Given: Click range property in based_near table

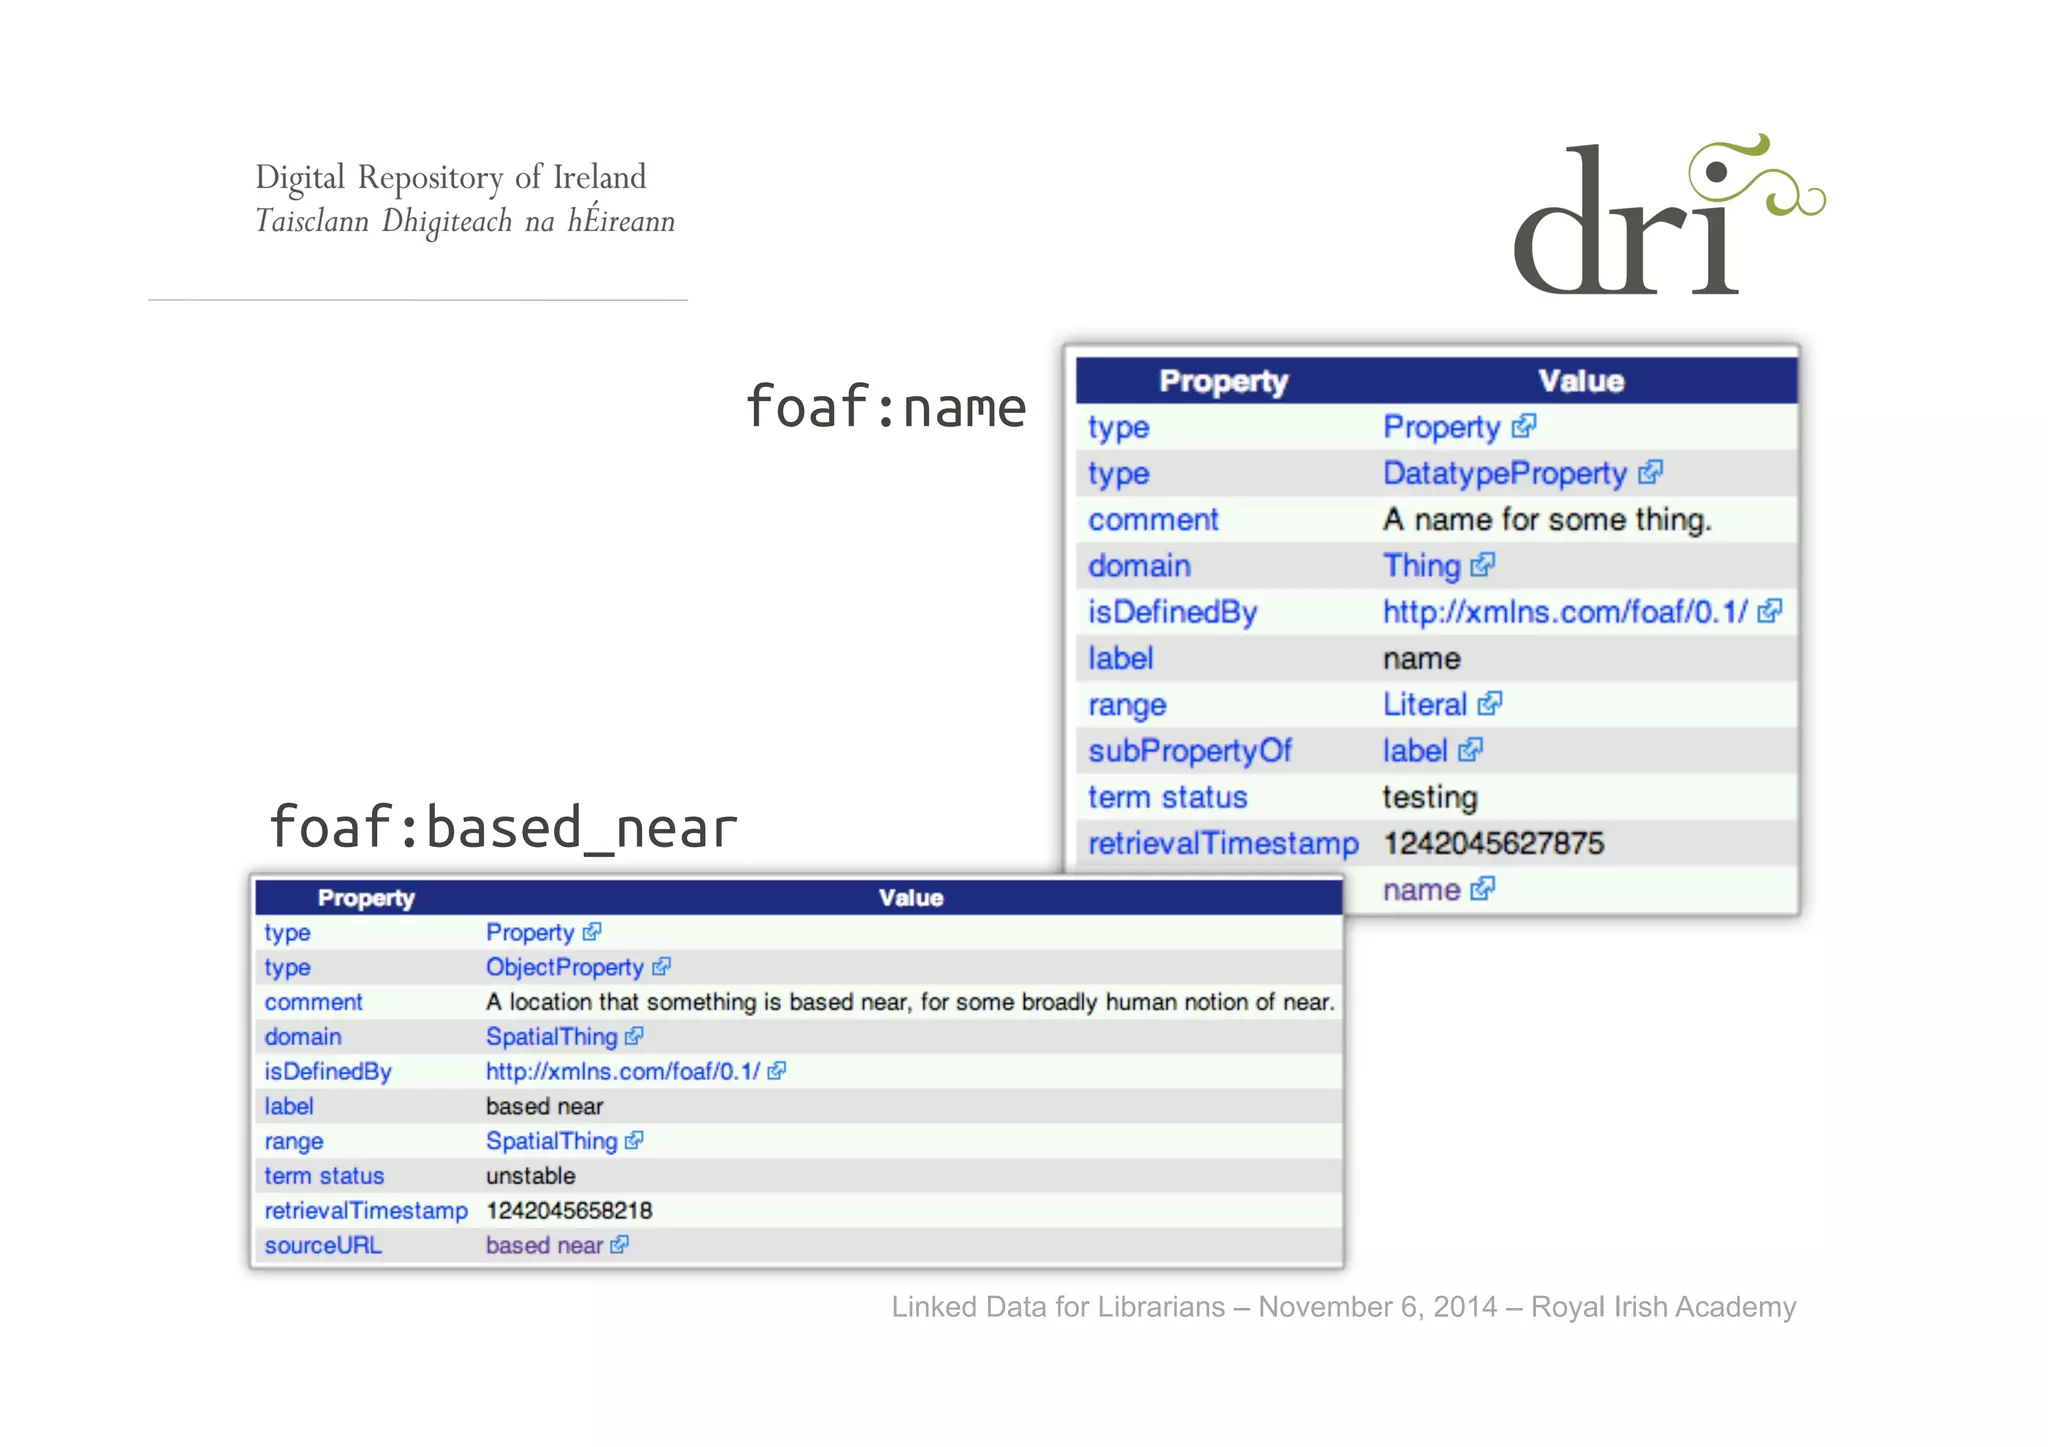Looking at the screenshot, I should 294,1142.
